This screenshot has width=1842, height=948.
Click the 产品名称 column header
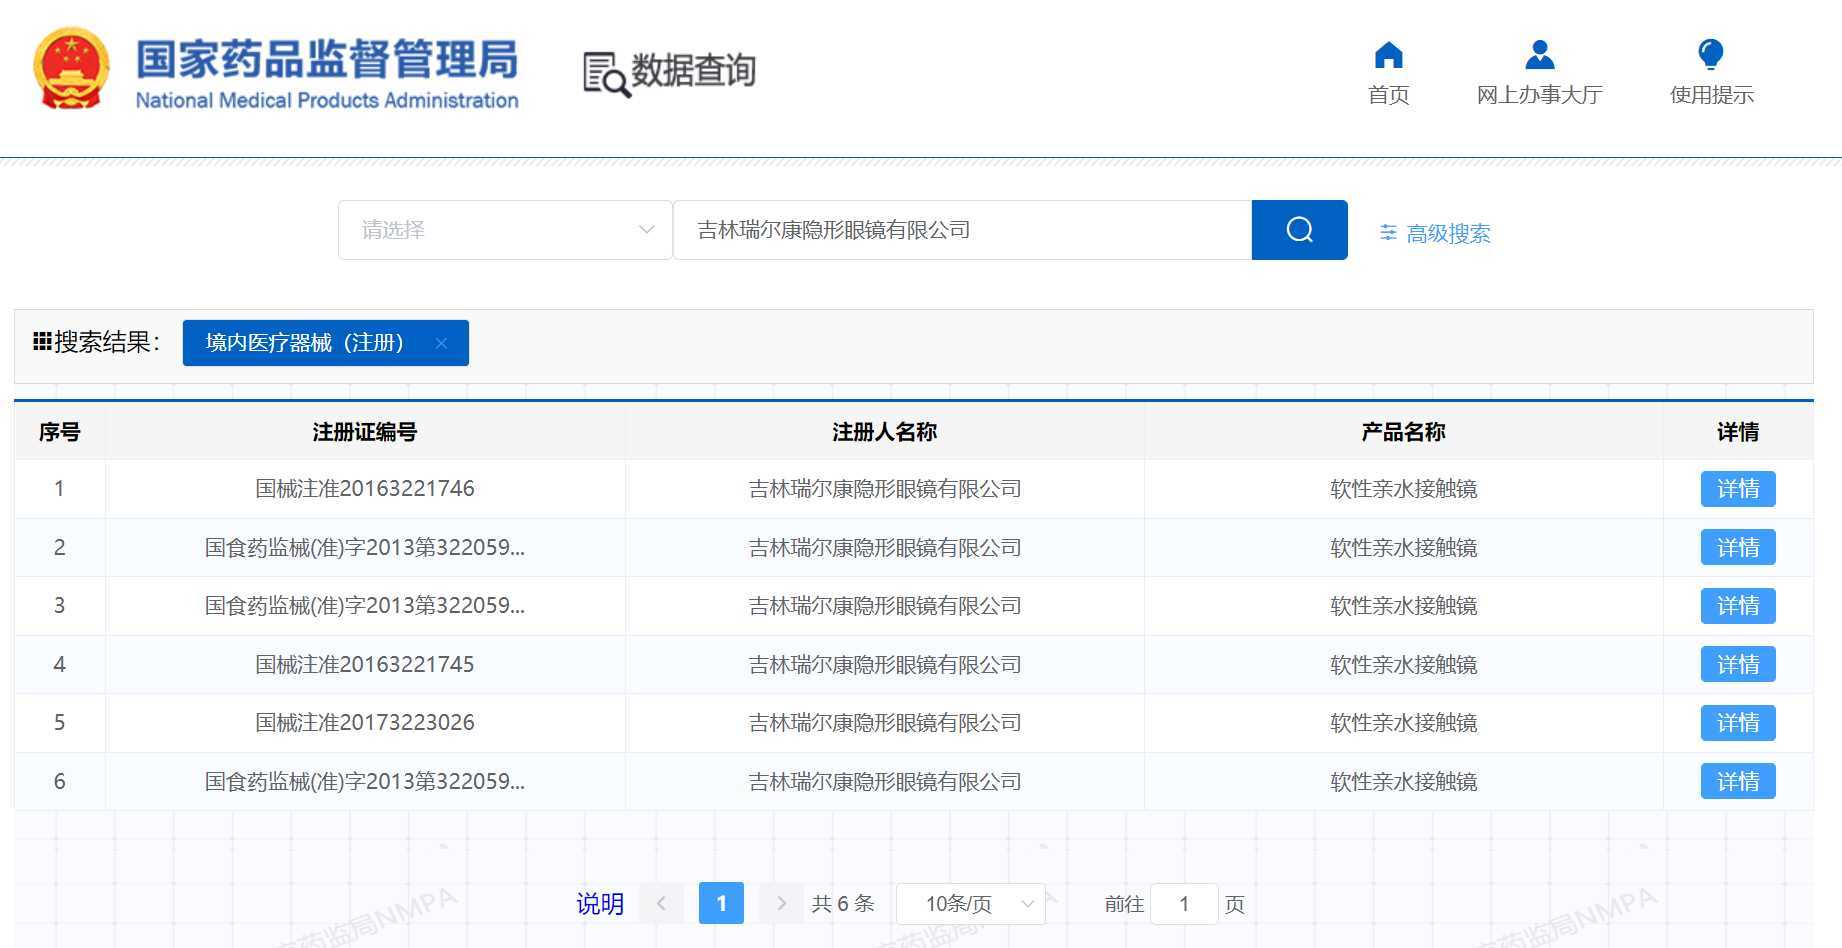point(1403,432)
